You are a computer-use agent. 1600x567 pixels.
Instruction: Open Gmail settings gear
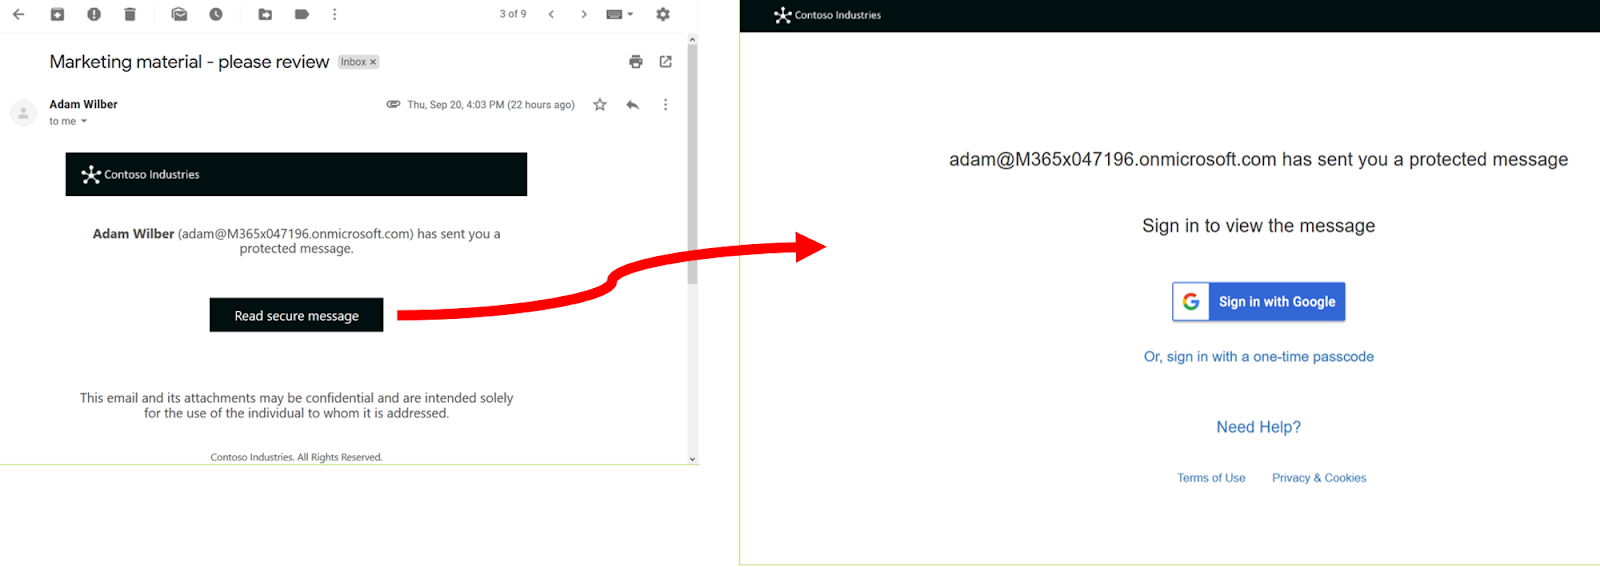point(663,14)
